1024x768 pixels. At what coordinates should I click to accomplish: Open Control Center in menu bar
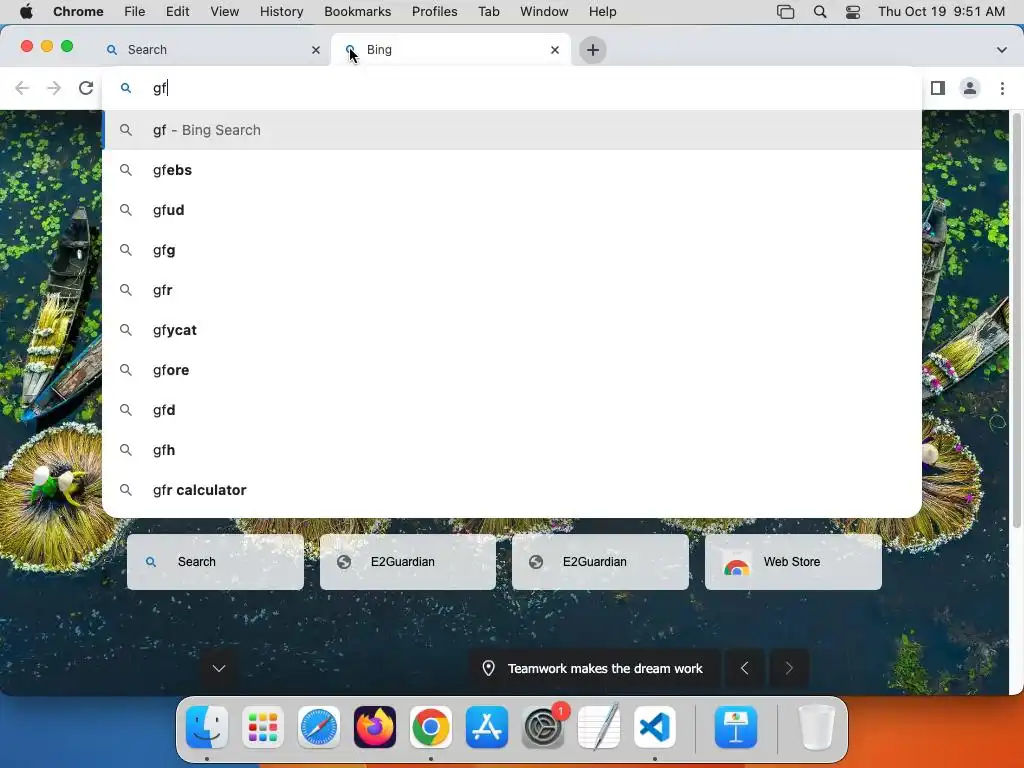(853, 12)
